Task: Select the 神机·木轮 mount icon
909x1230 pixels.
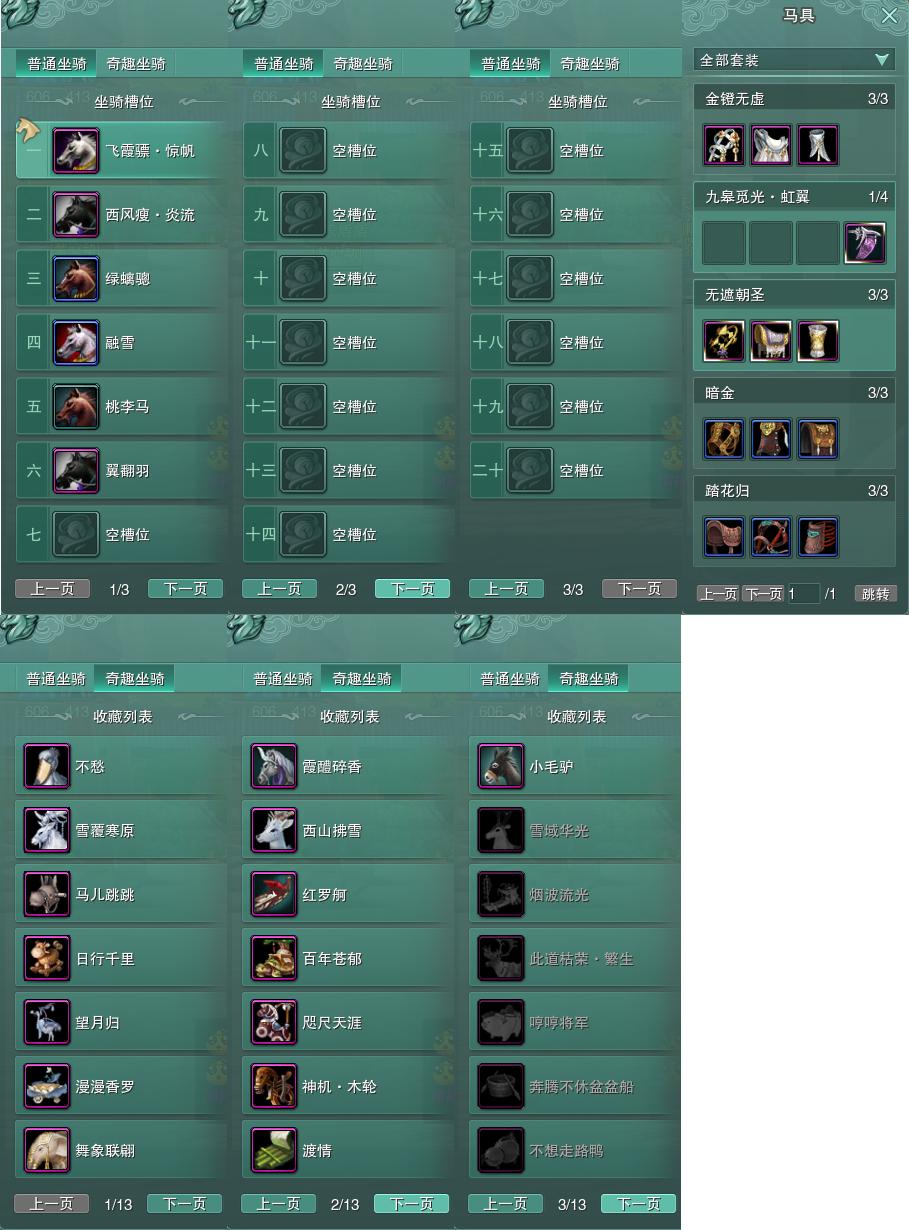Action: [274, 1087]
